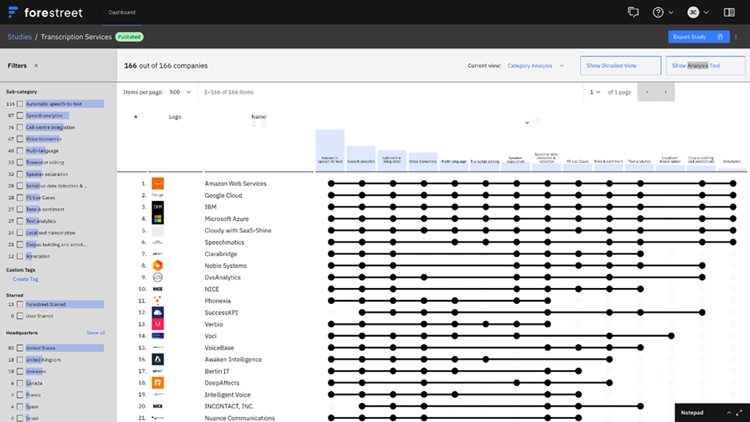
Task: Expand the category columns chevron
Action: pos(527,123)
